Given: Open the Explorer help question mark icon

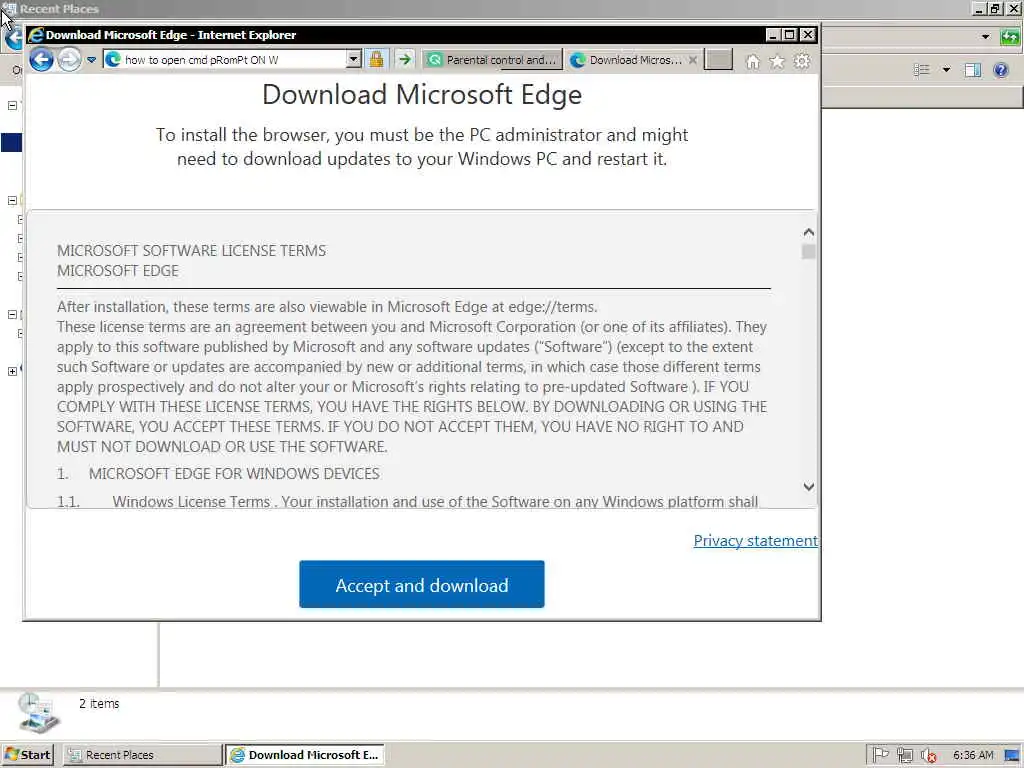Looking at the screenshot, I should pyautogui.click(x=1000, y=70).
